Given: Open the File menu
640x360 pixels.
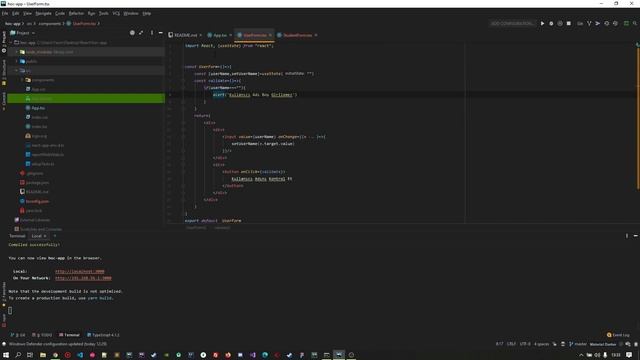Looking at the screenshot, I should [x=5, y=13].
